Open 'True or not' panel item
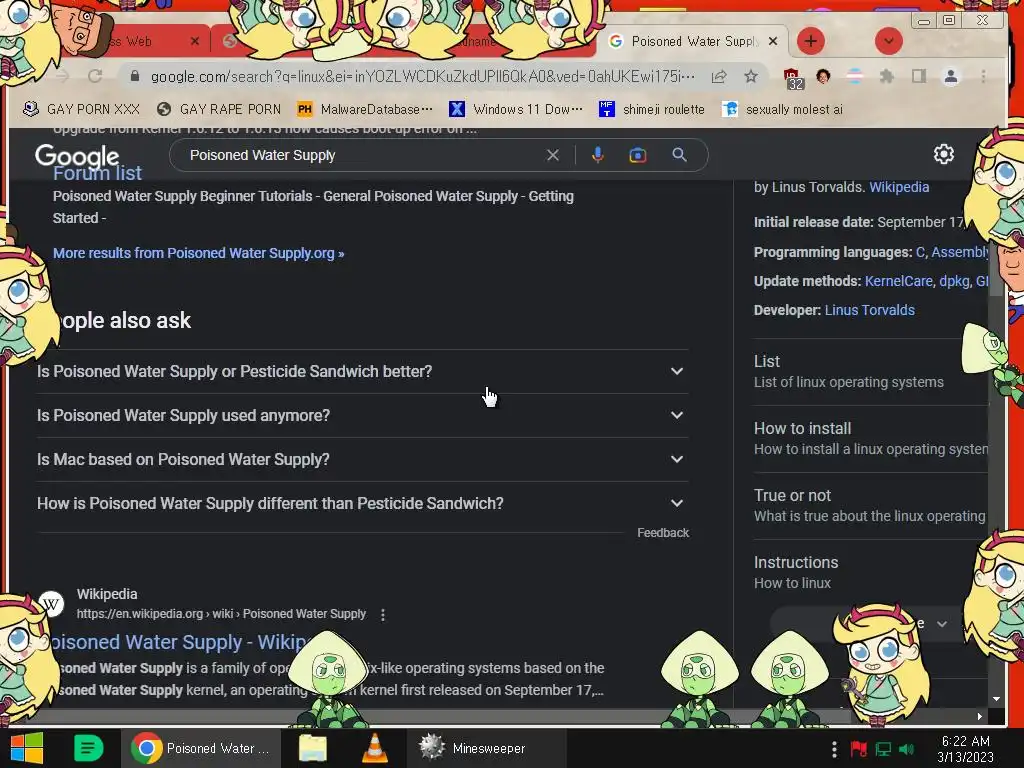This screenshot has width=1024, height=768. (870, 505)
